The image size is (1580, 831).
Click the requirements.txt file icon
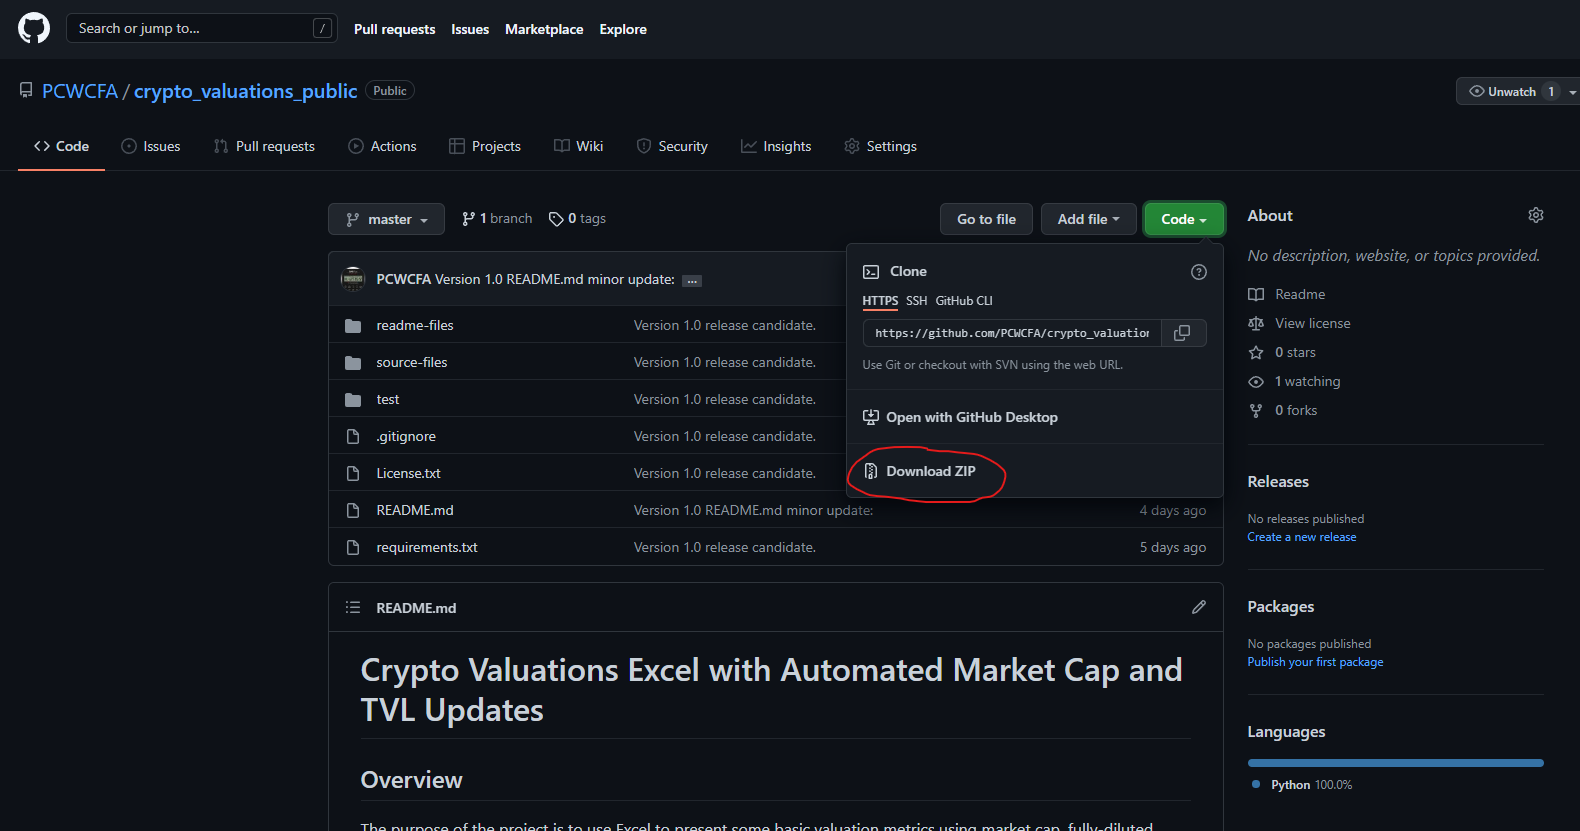pyautogui.click(x=353, y=548)
